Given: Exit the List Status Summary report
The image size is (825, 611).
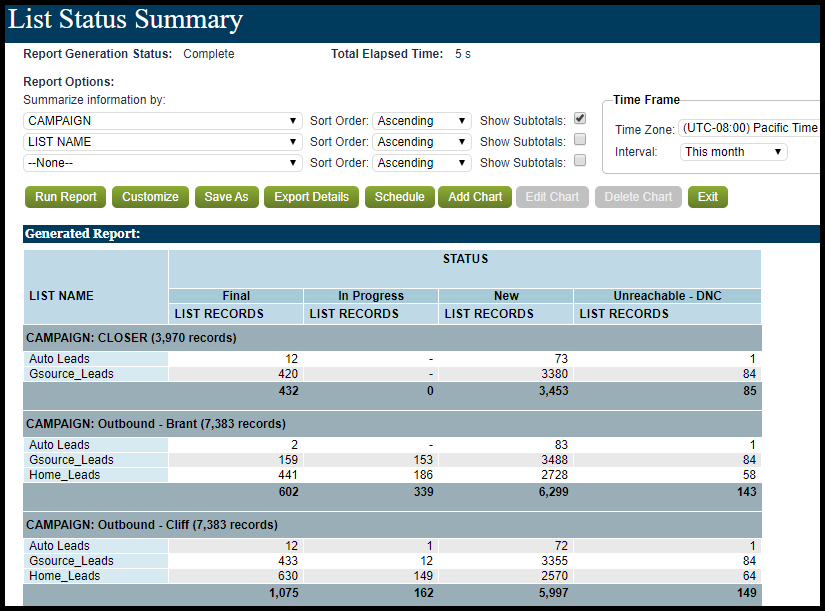Looking at the screenshot, I should point(708,197).
